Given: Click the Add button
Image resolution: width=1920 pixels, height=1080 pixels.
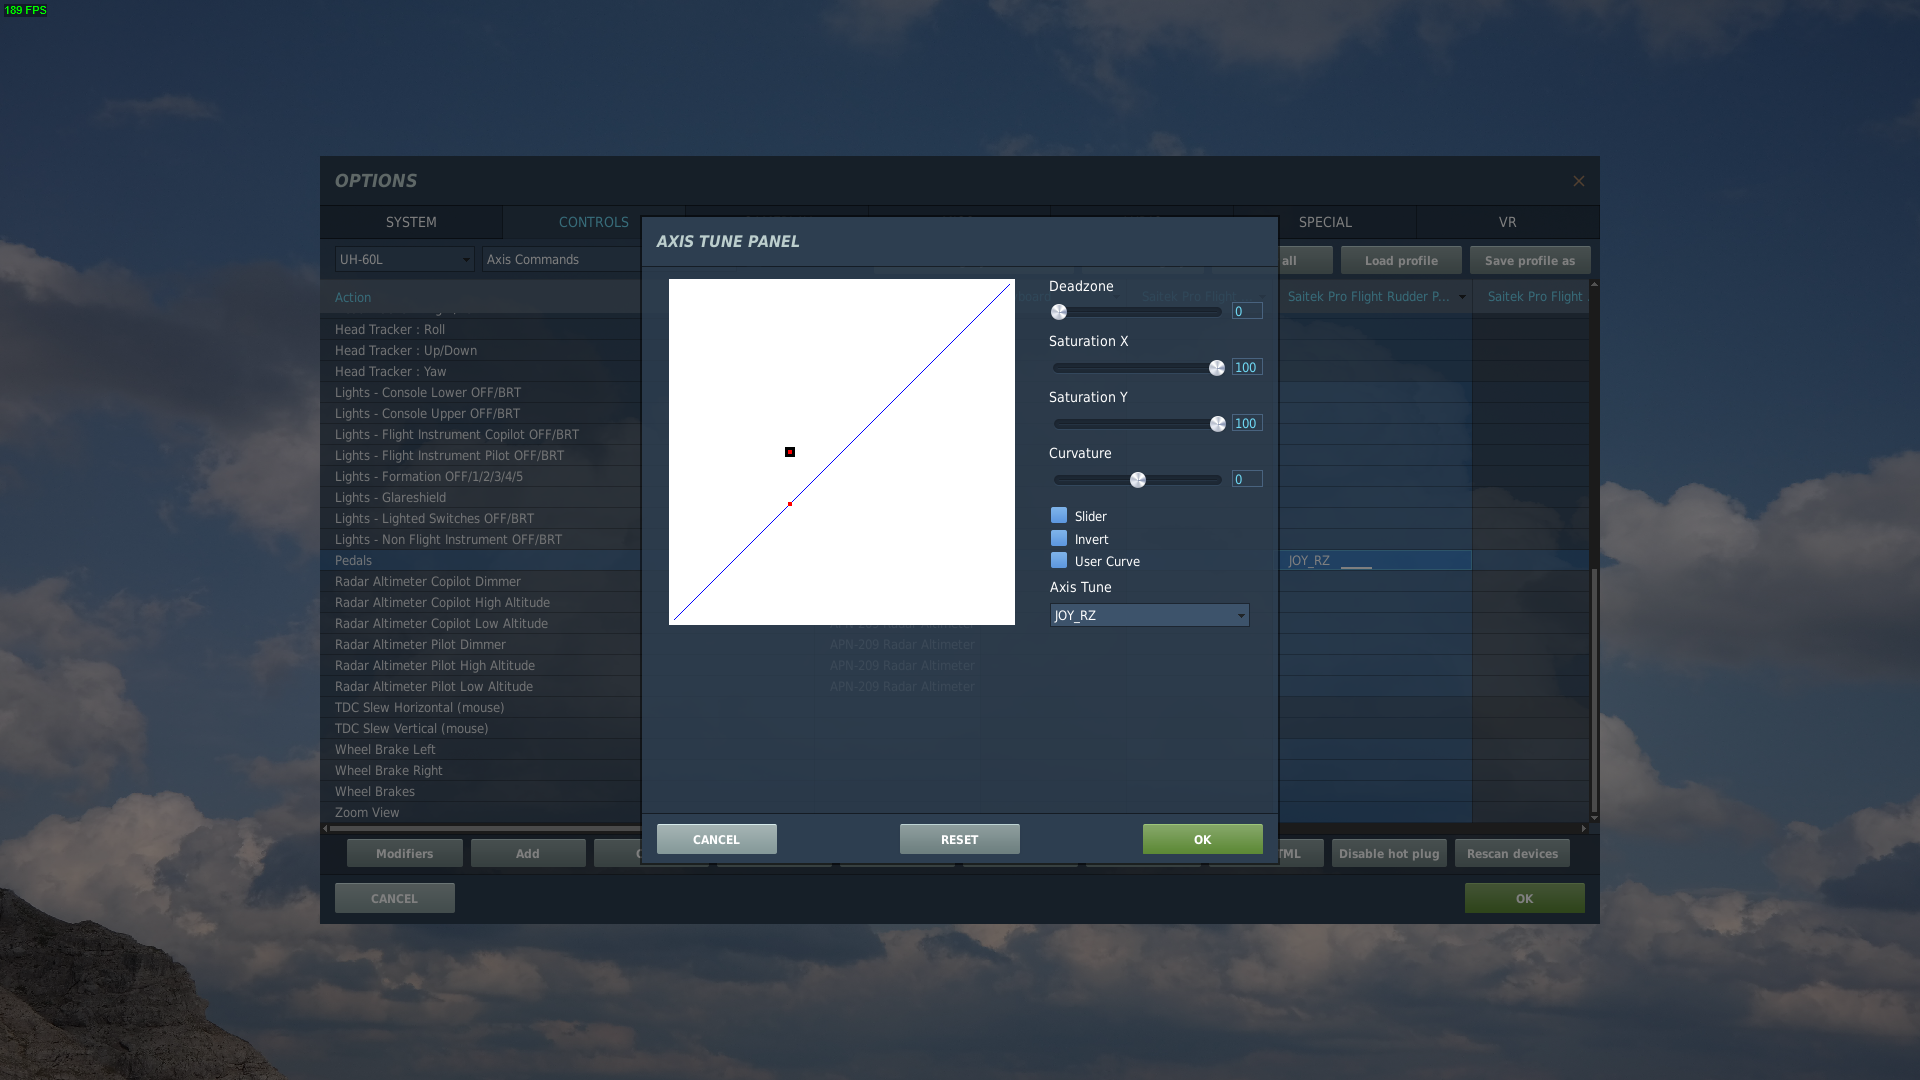Looking at the screenshot, I should tap(528, 853).
